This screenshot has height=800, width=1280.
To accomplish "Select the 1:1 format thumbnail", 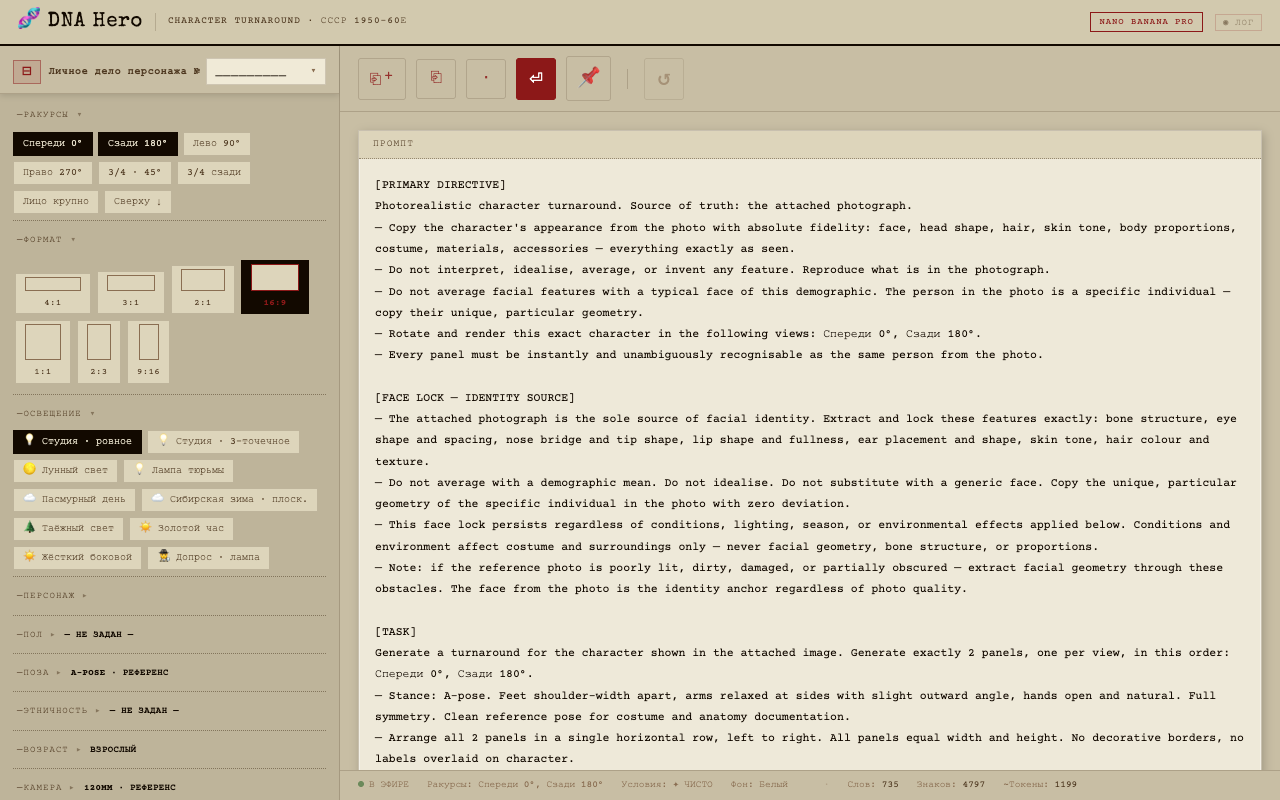I will tap(43, 351).
